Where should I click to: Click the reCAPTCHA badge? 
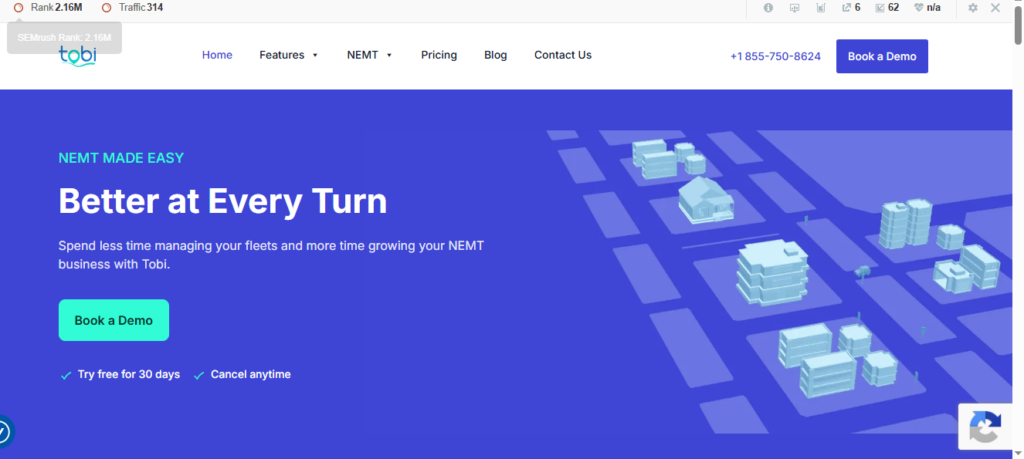point(985,426)
